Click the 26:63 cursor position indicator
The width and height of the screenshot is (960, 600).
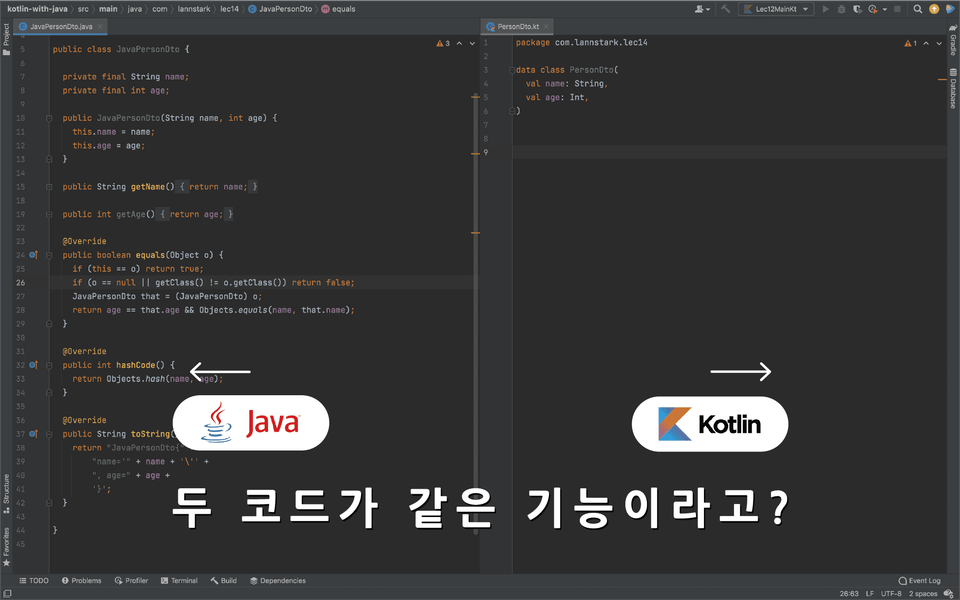coord(849,594)
